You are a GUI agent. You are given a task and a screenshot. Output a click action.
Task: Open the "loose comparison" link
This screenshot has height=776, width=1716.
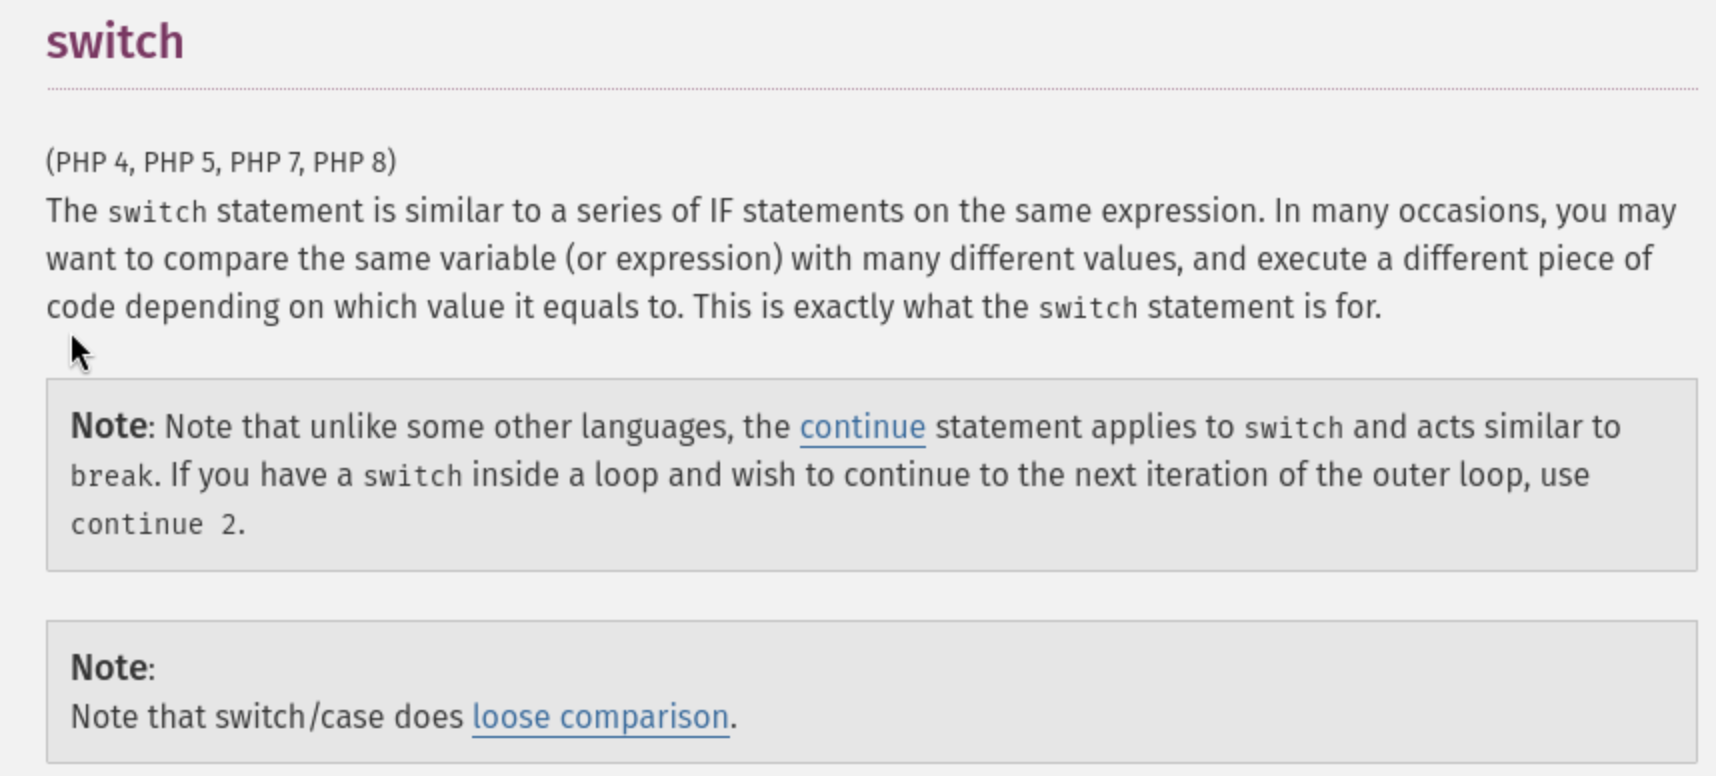click(x=600, y=717)
